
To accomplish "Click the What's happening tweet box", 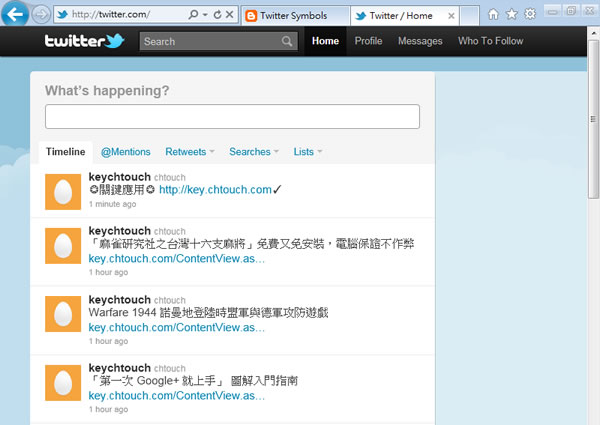I will pyautogui.click(x=232, y=116).
